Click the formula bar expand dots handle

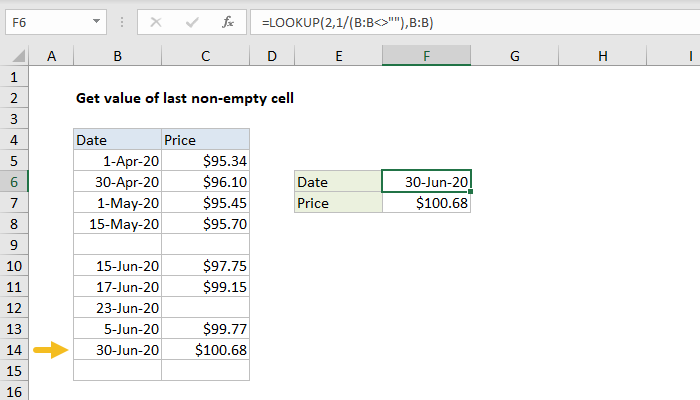point(122,22)
